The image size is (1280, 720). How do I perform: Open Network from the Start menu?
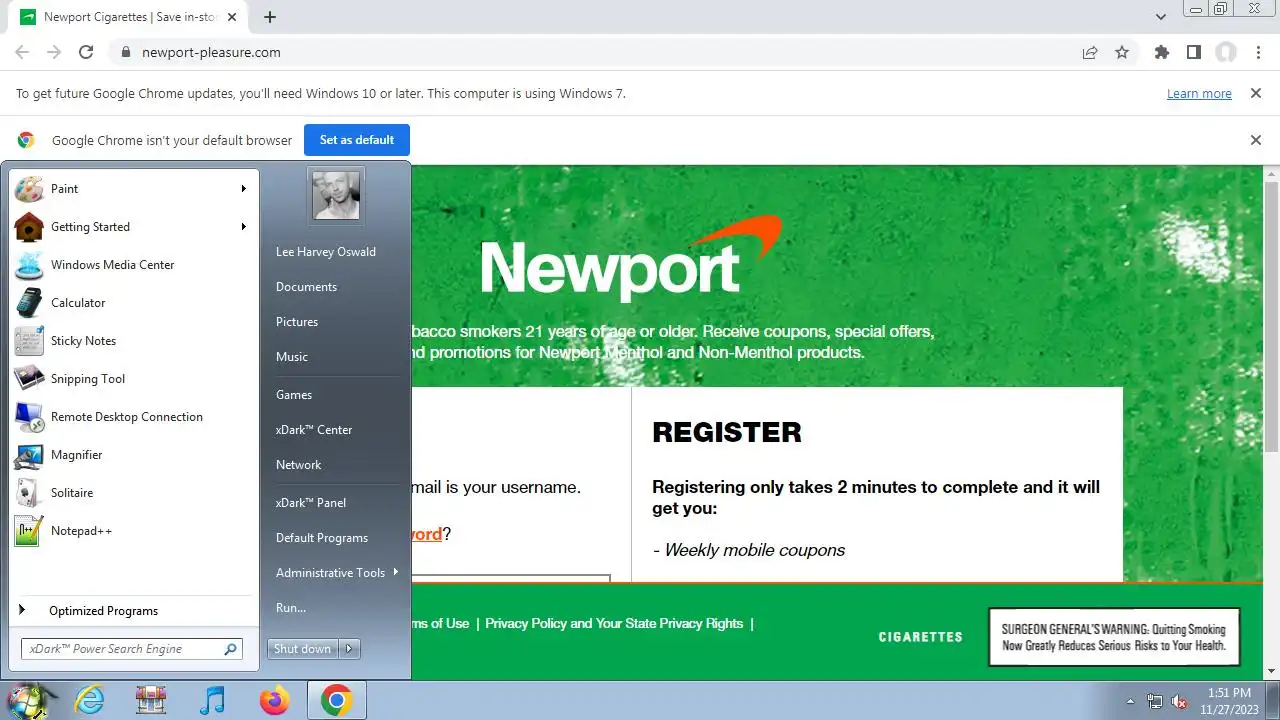click(x=298, y=465)
